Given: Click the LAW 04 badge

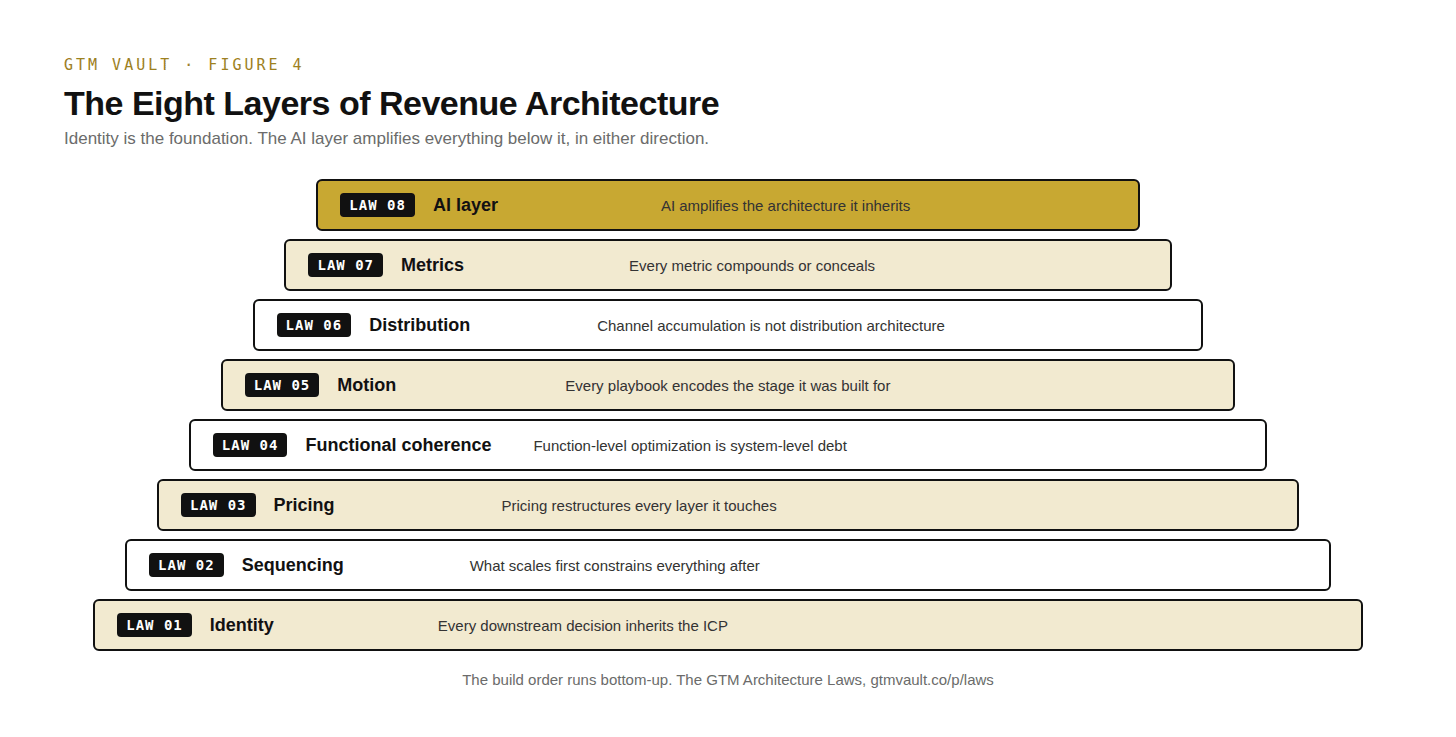Looking at the screenshot, I should [250, 445].
